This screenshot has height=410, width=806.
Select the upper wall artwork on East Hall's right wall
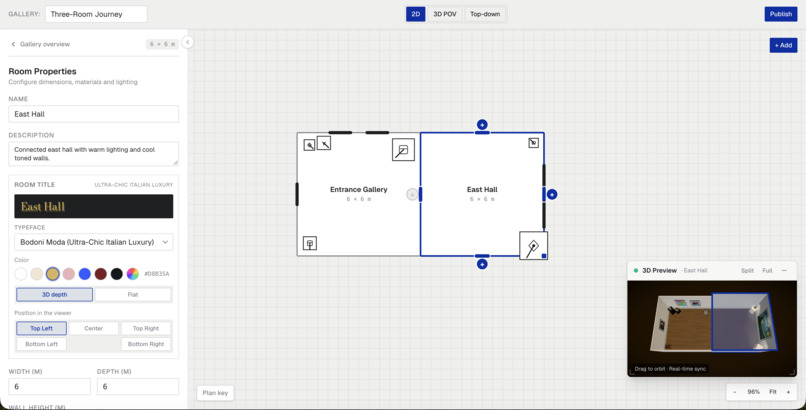pos(544,174)
